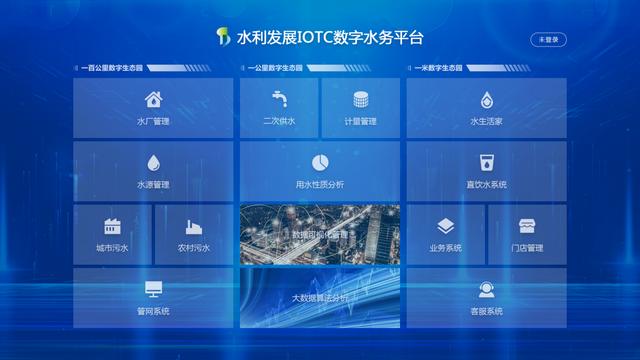Click the 管网系统 label text
The height and width of the screenshot is (360, 640).
tap(153, 311)
